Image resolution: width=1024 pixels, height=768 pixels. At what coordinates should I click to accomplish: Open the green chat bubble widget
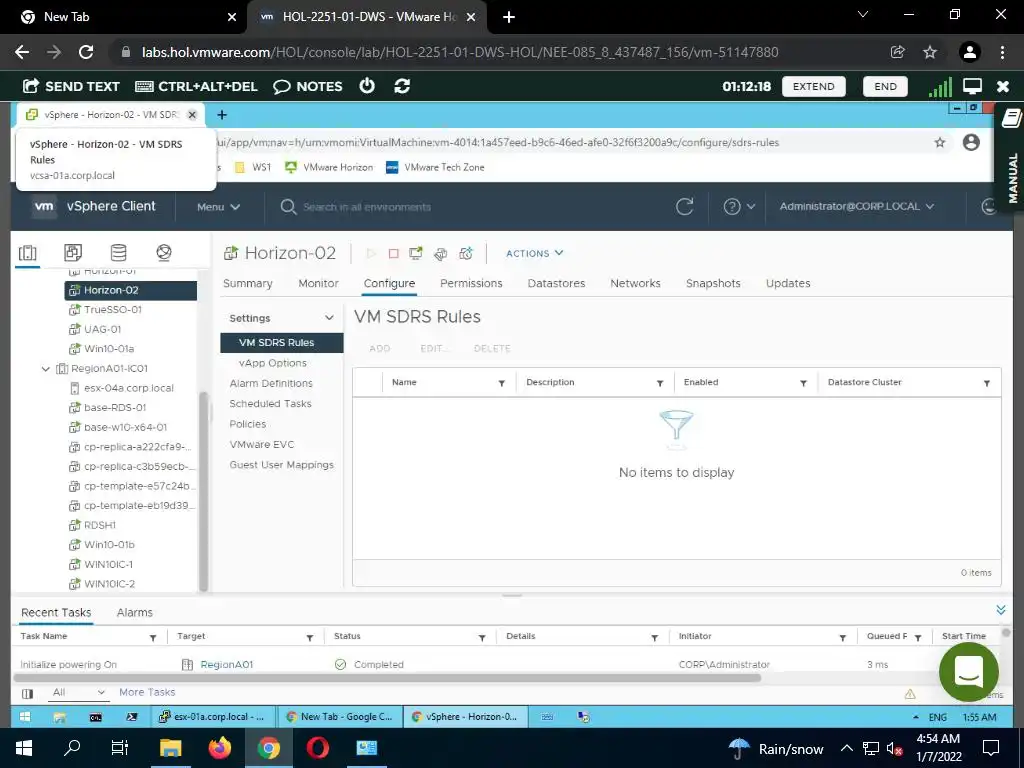coord(968,671)
